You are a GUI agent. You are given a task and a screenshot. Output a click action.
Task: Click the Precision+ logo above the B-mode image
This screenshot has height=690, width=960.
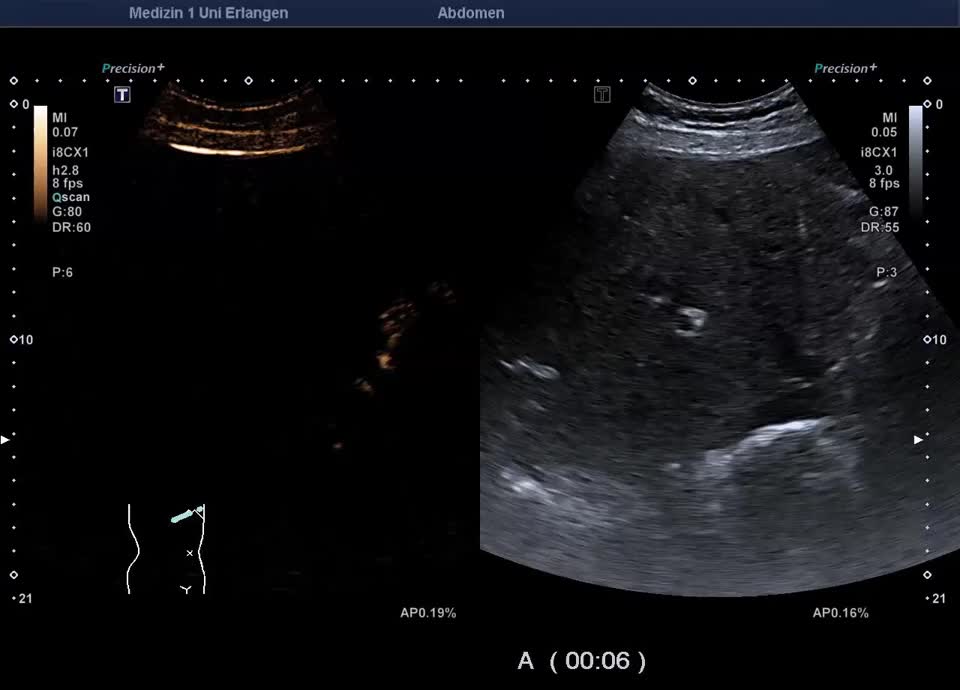click(845, 69)
